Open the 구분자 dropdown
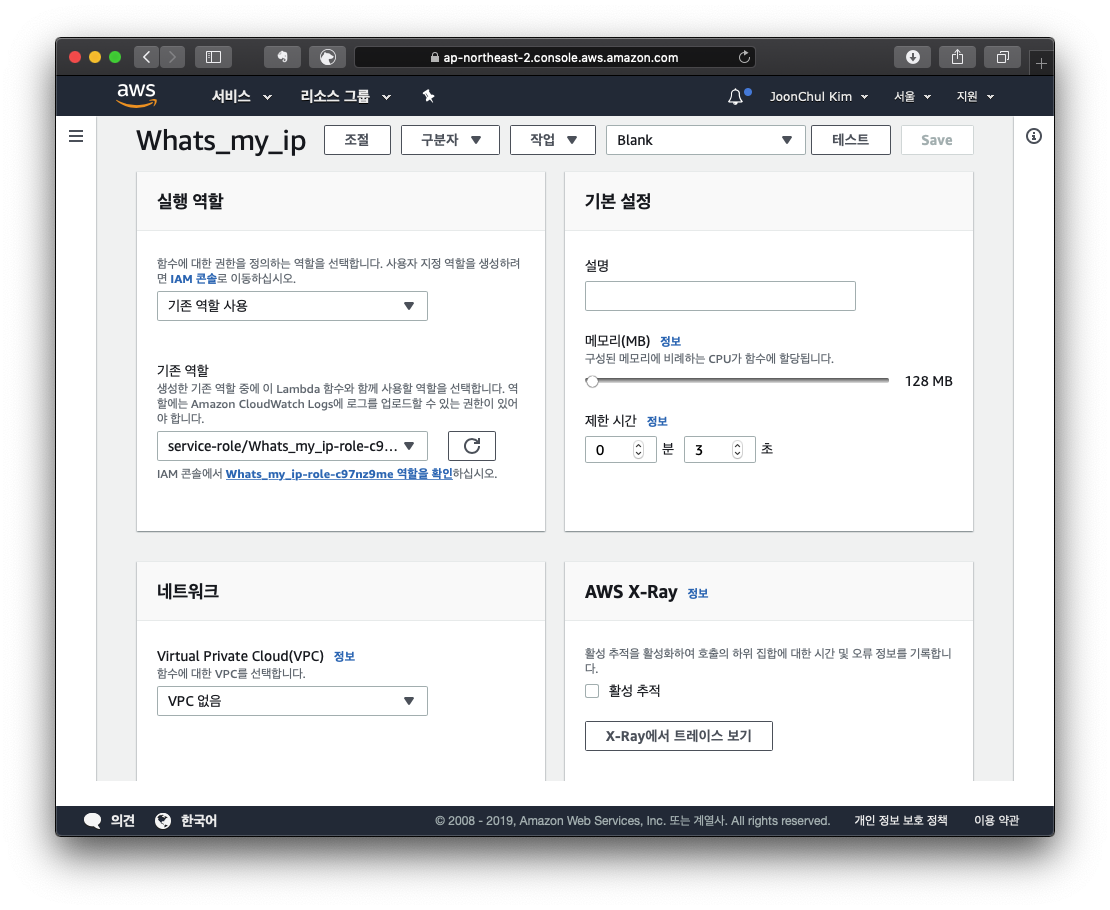 click(450, 140)
